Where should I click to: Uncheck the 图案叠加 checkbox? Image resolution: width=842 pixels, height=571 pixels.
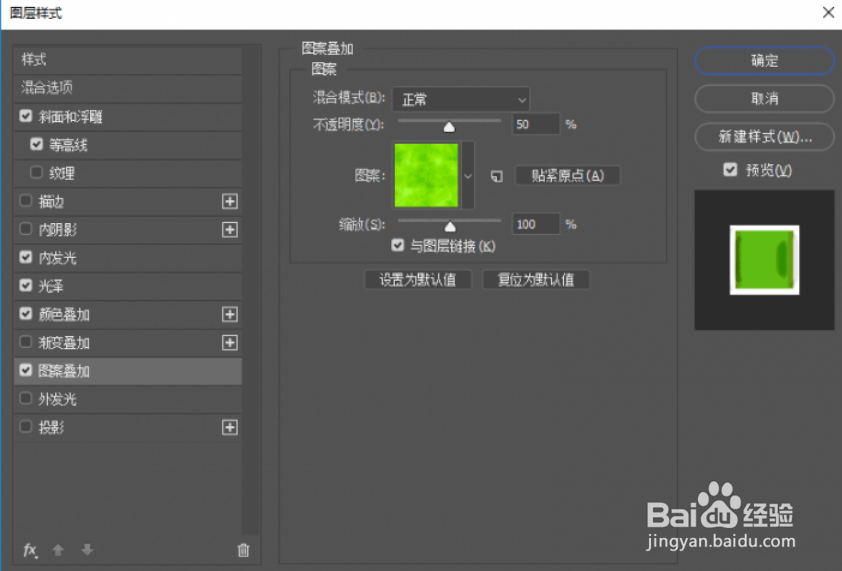coord(26,370)
